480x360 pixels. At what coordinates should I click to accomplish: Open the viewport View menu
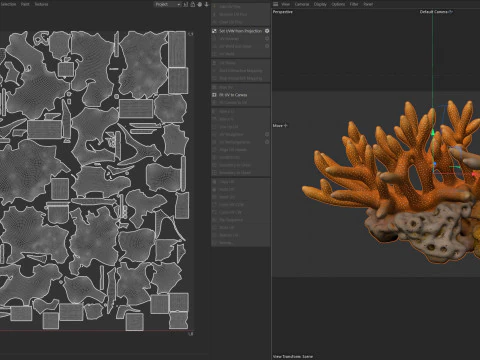(286, 4)
